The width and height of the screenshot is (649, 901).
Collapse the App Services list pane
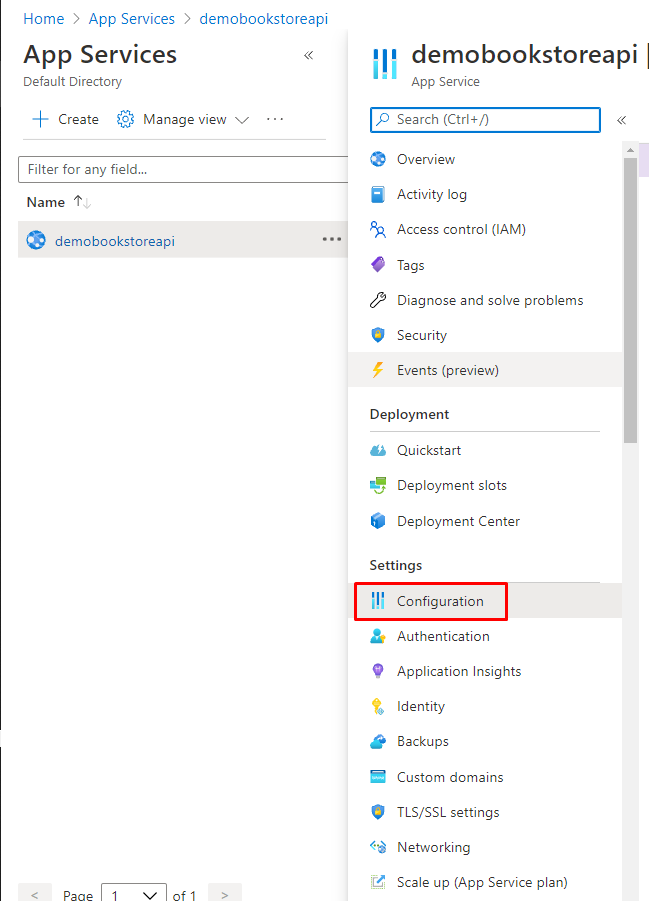click(x=309, y=55)
